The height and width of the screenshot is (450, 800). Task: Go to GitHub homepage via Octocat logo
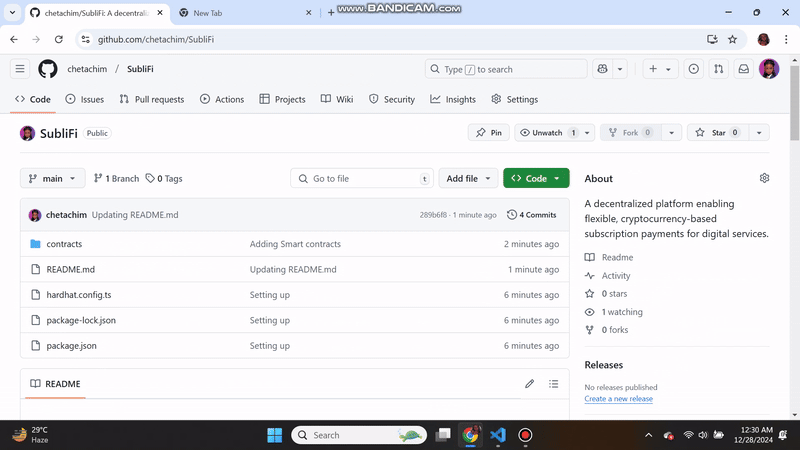(48, 69)
